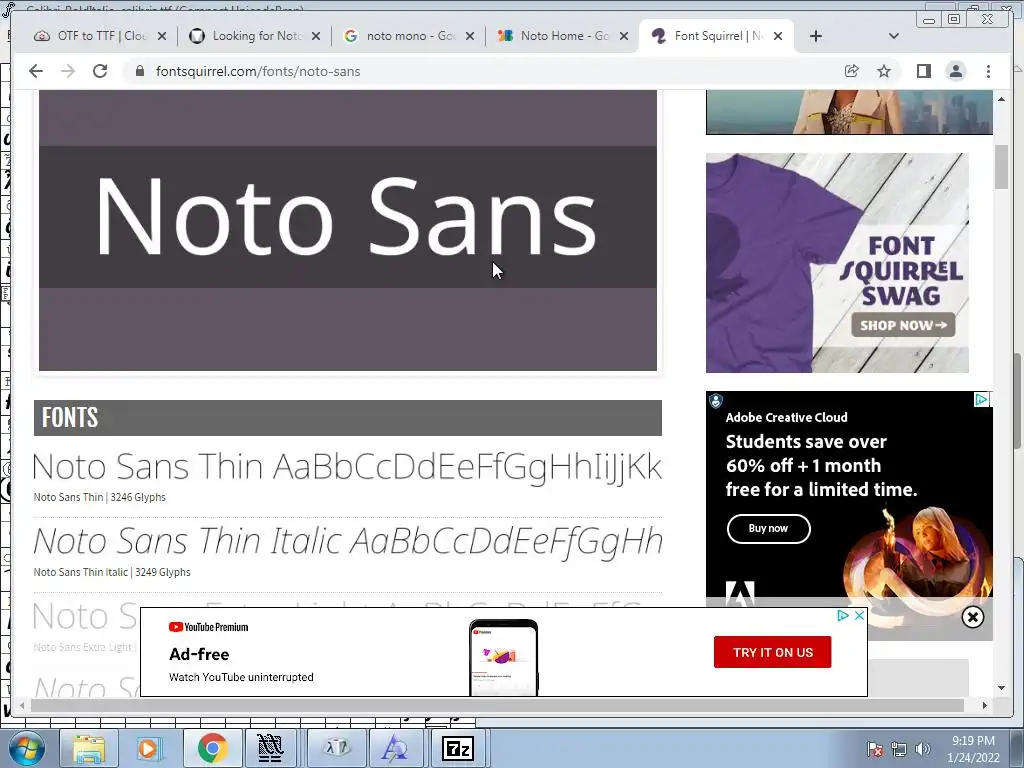Open Noto Sans Thin Italic sample

coord(347,541)
